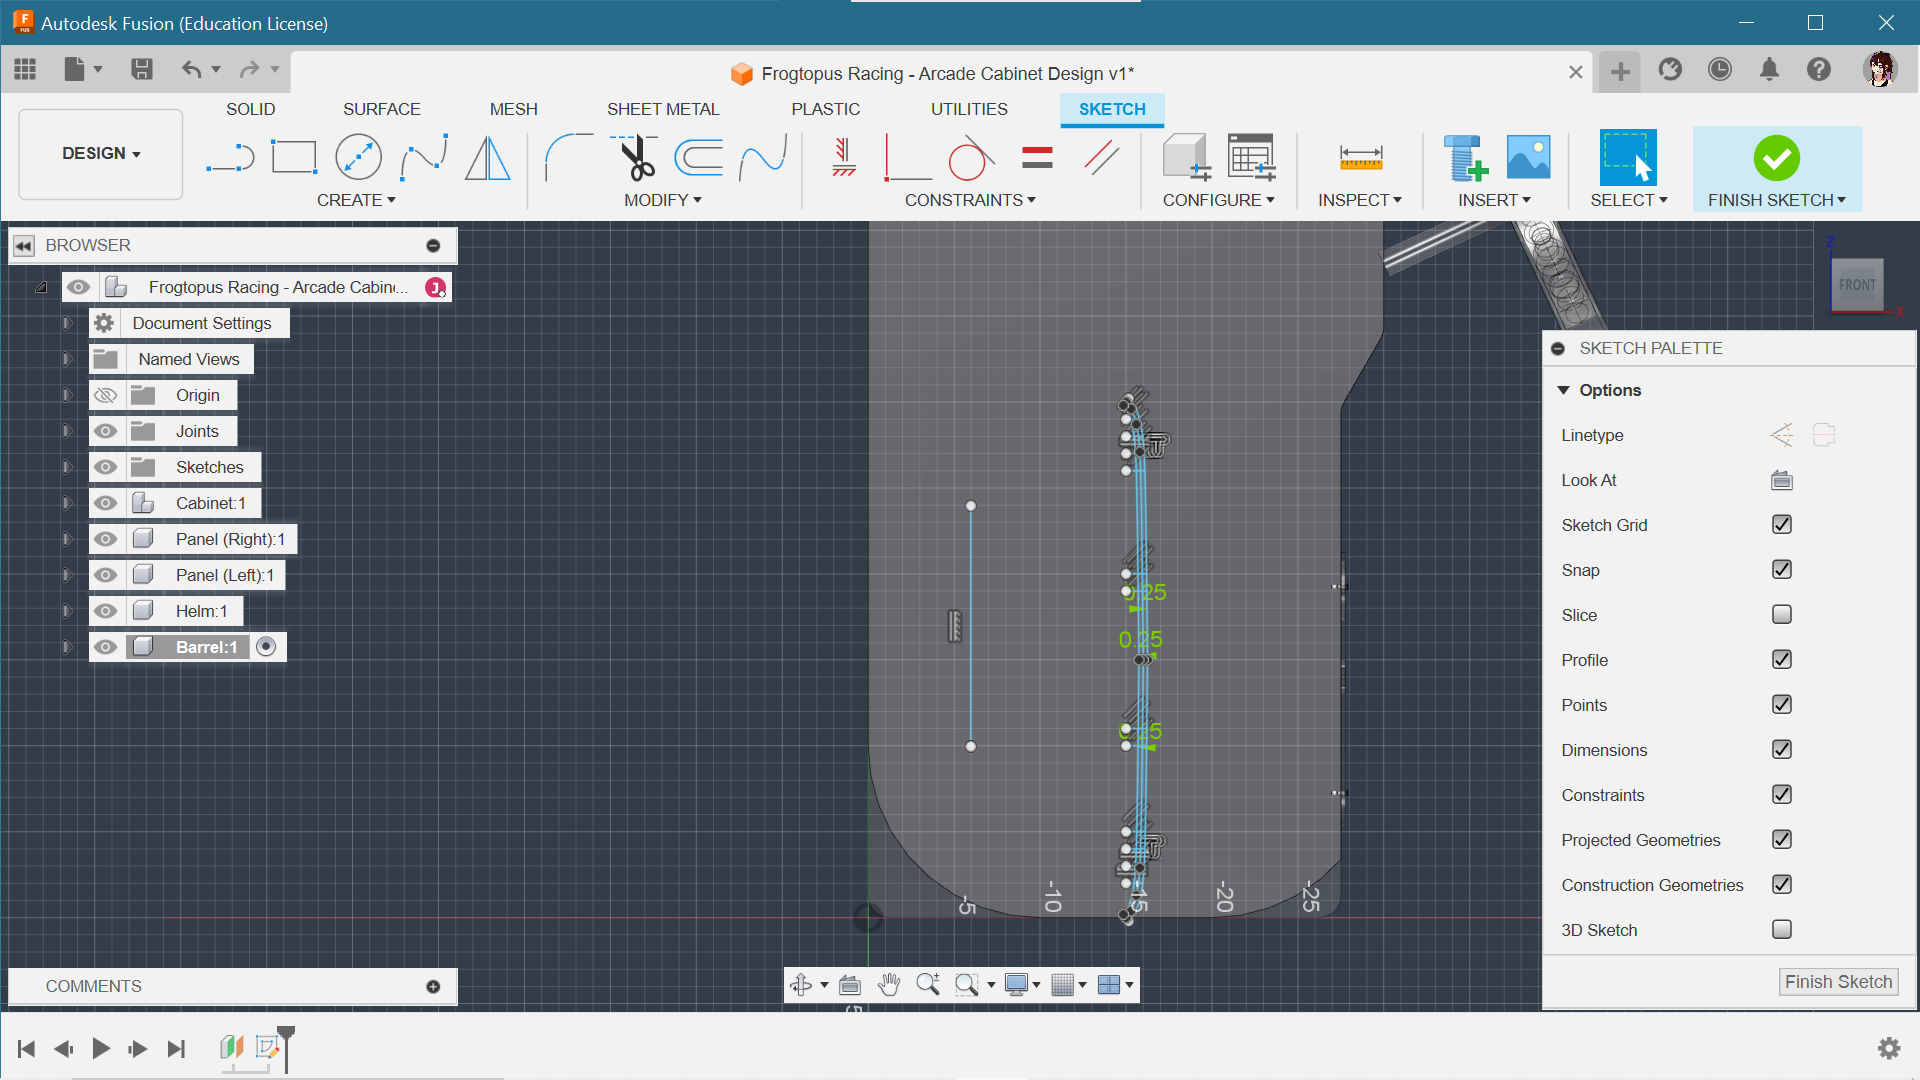This screenshot has height=1080, width=1920.
Task: Uncheck the Profile checkbox
Action: (x=1781, y=659)
